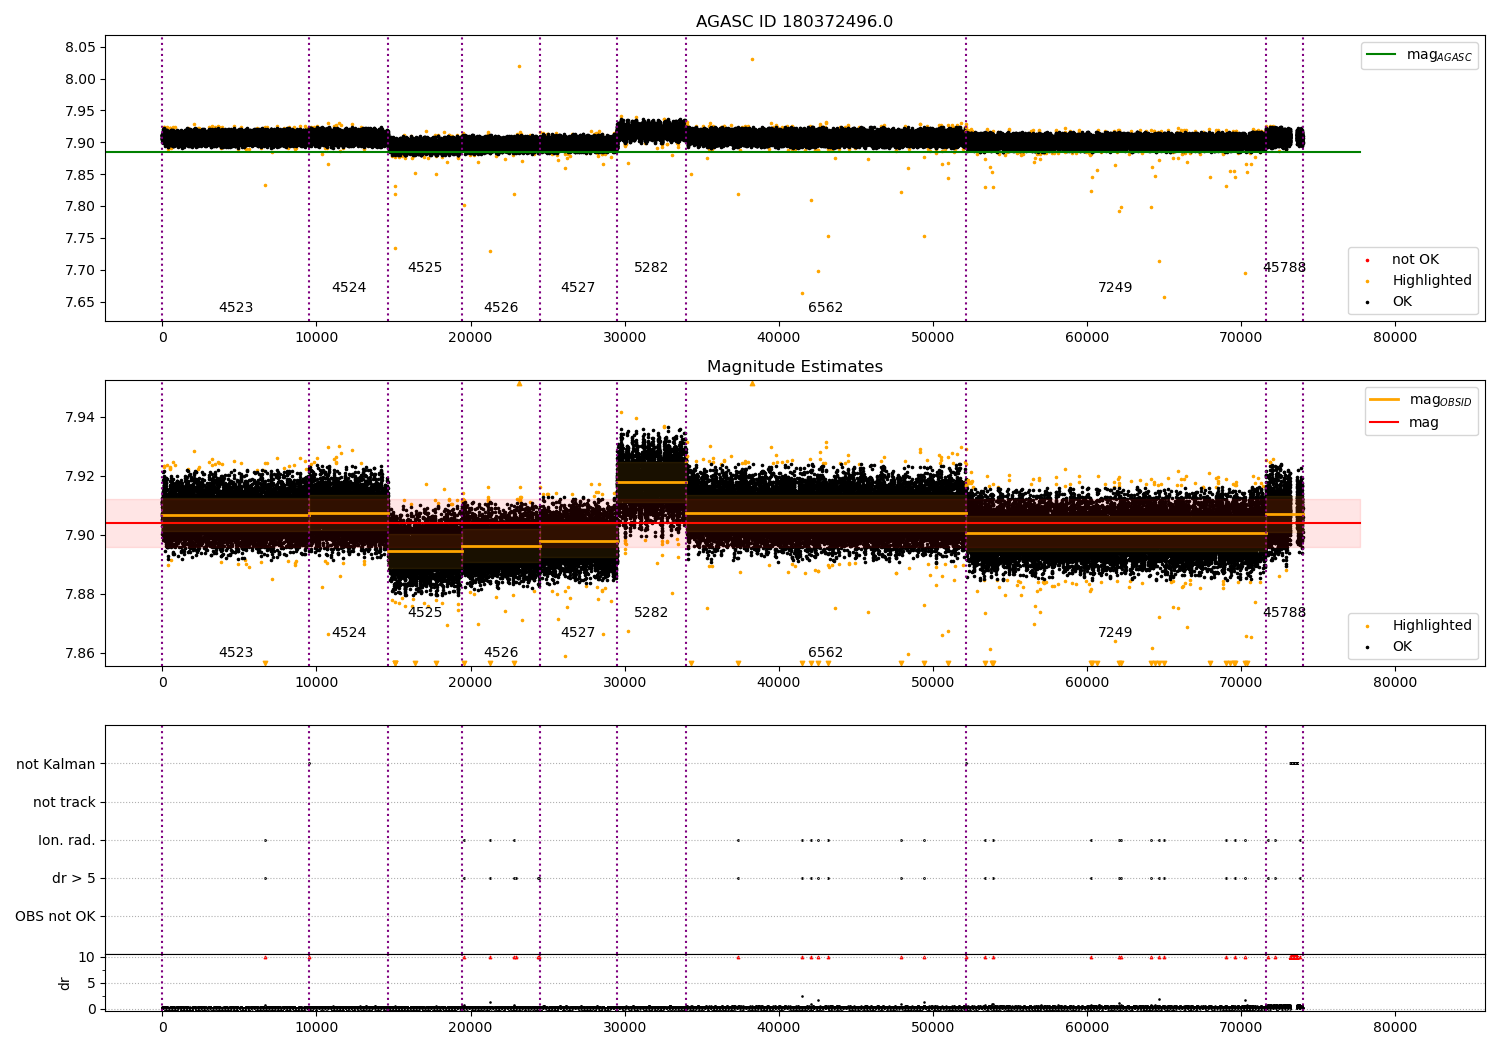Click the 'OBS not OK' flag row label

(56, 917)
